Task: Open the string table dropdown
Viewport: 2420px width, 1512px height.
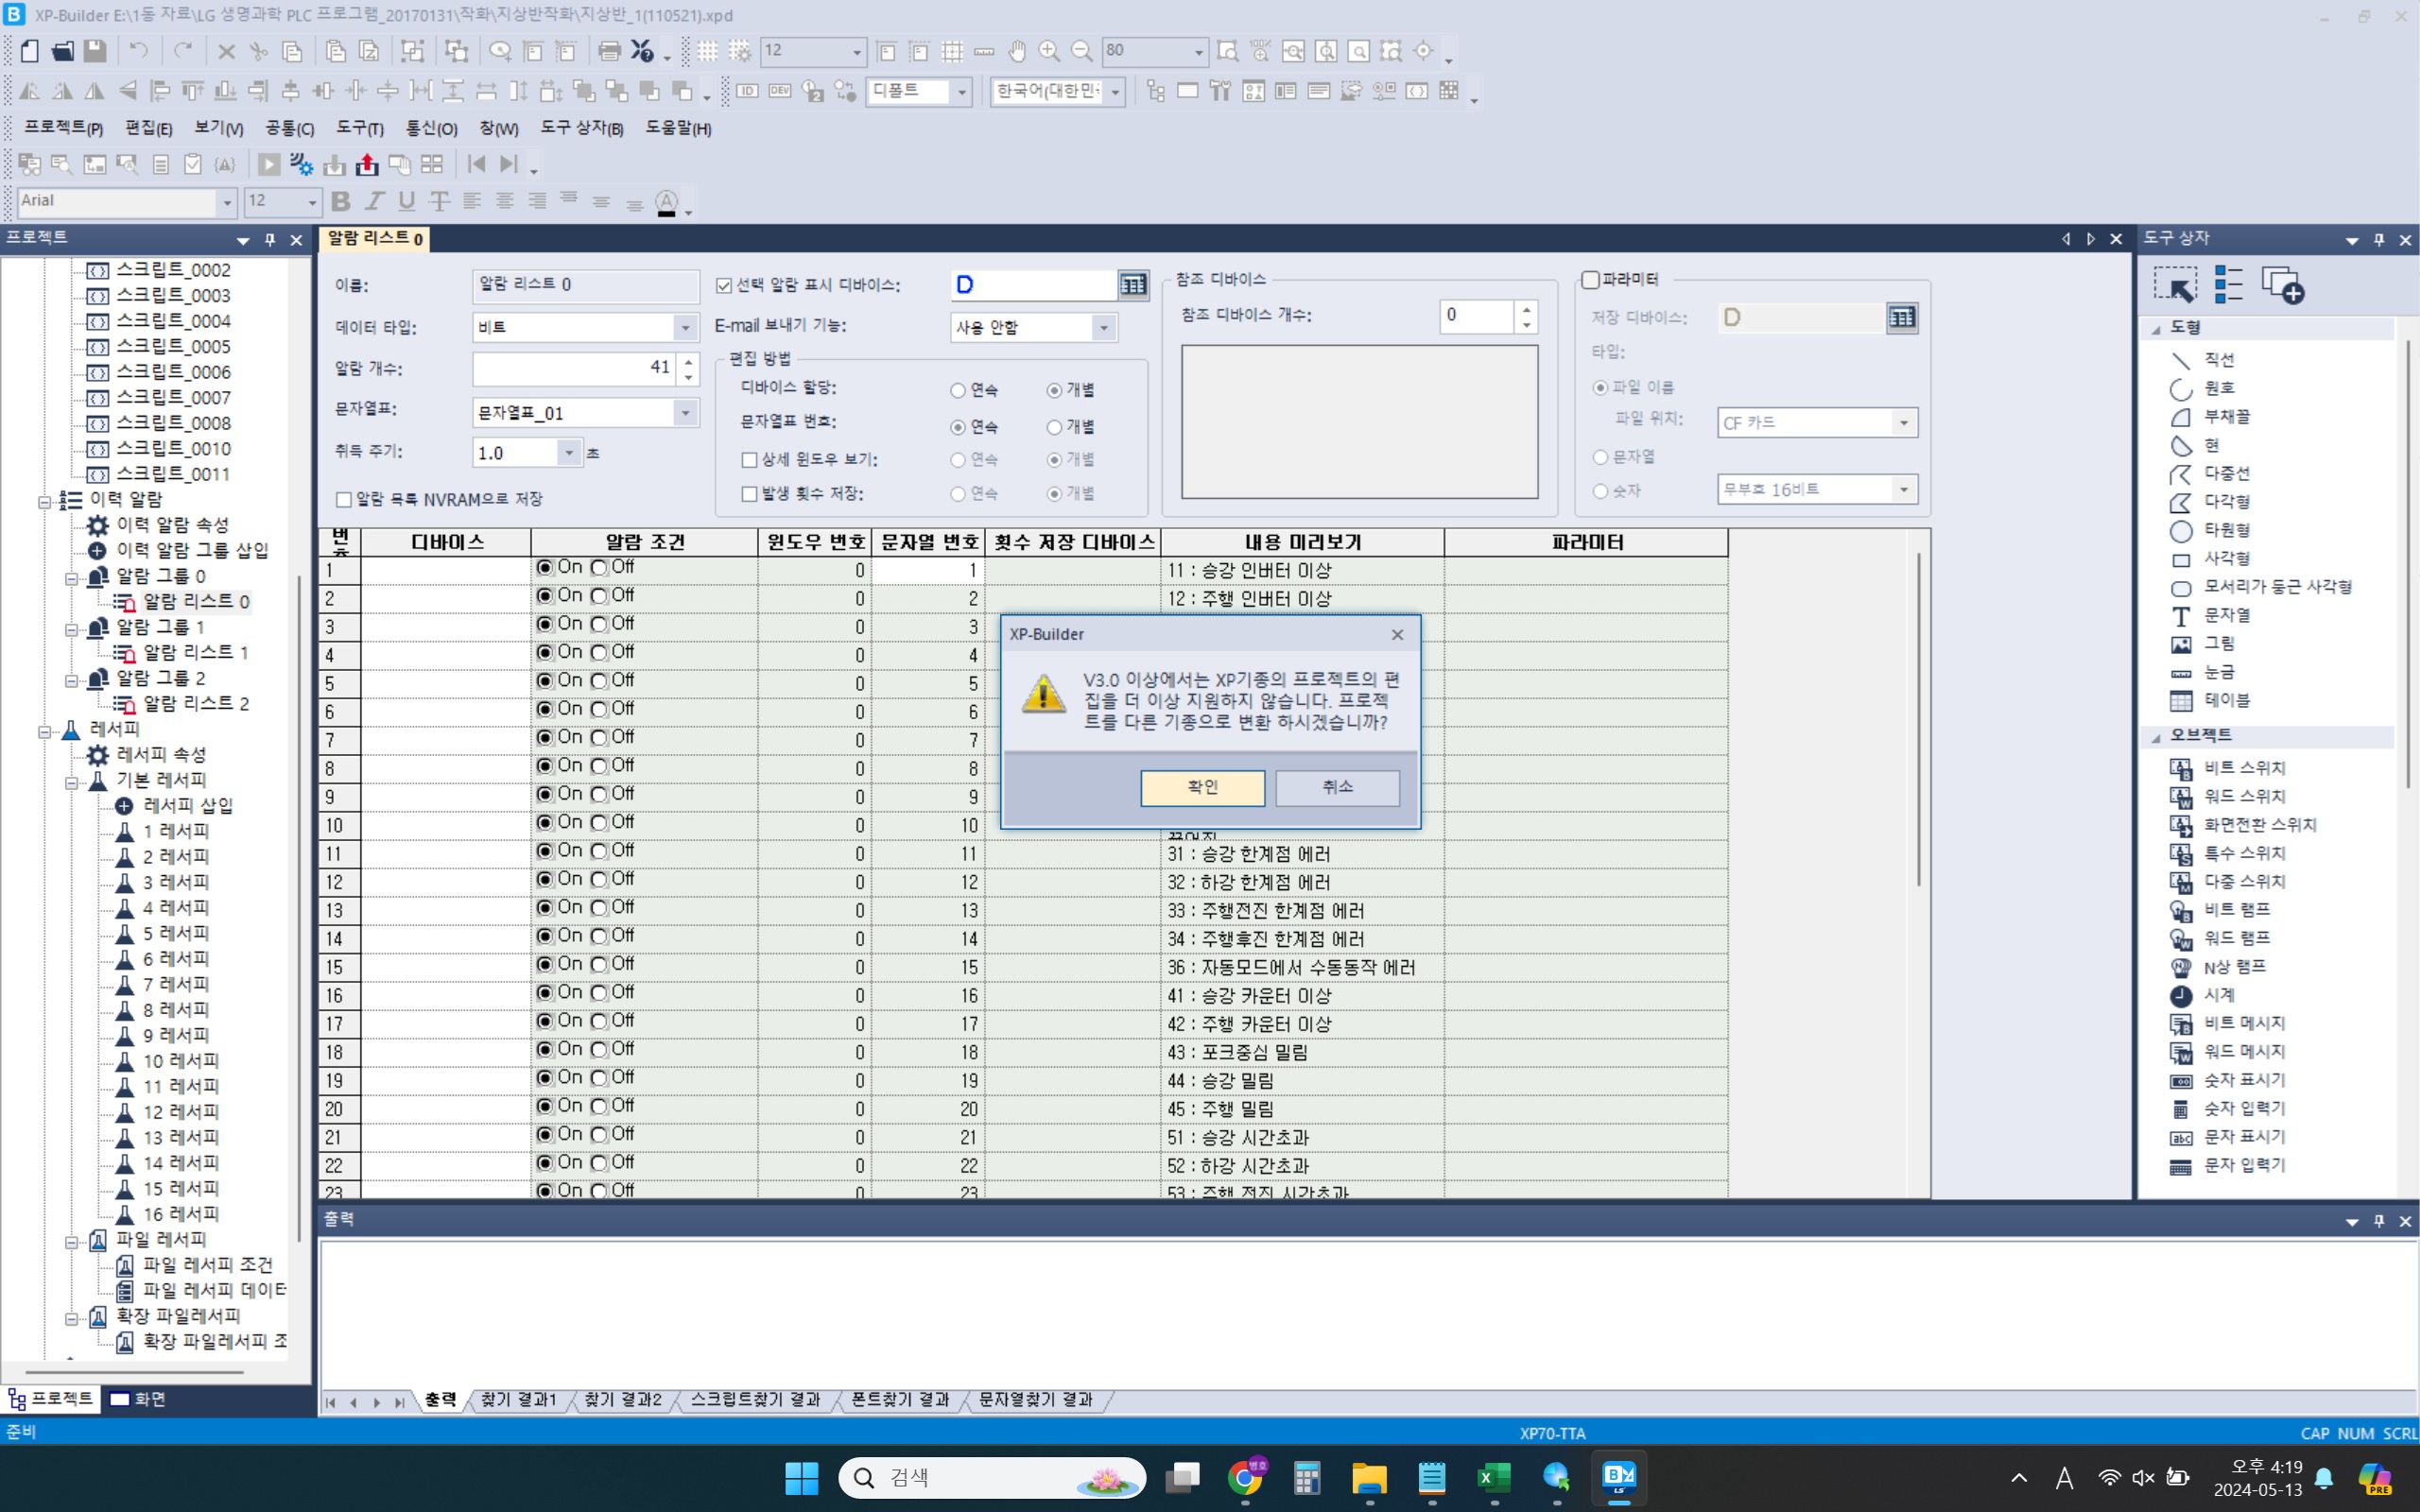Action: point(685,413)
